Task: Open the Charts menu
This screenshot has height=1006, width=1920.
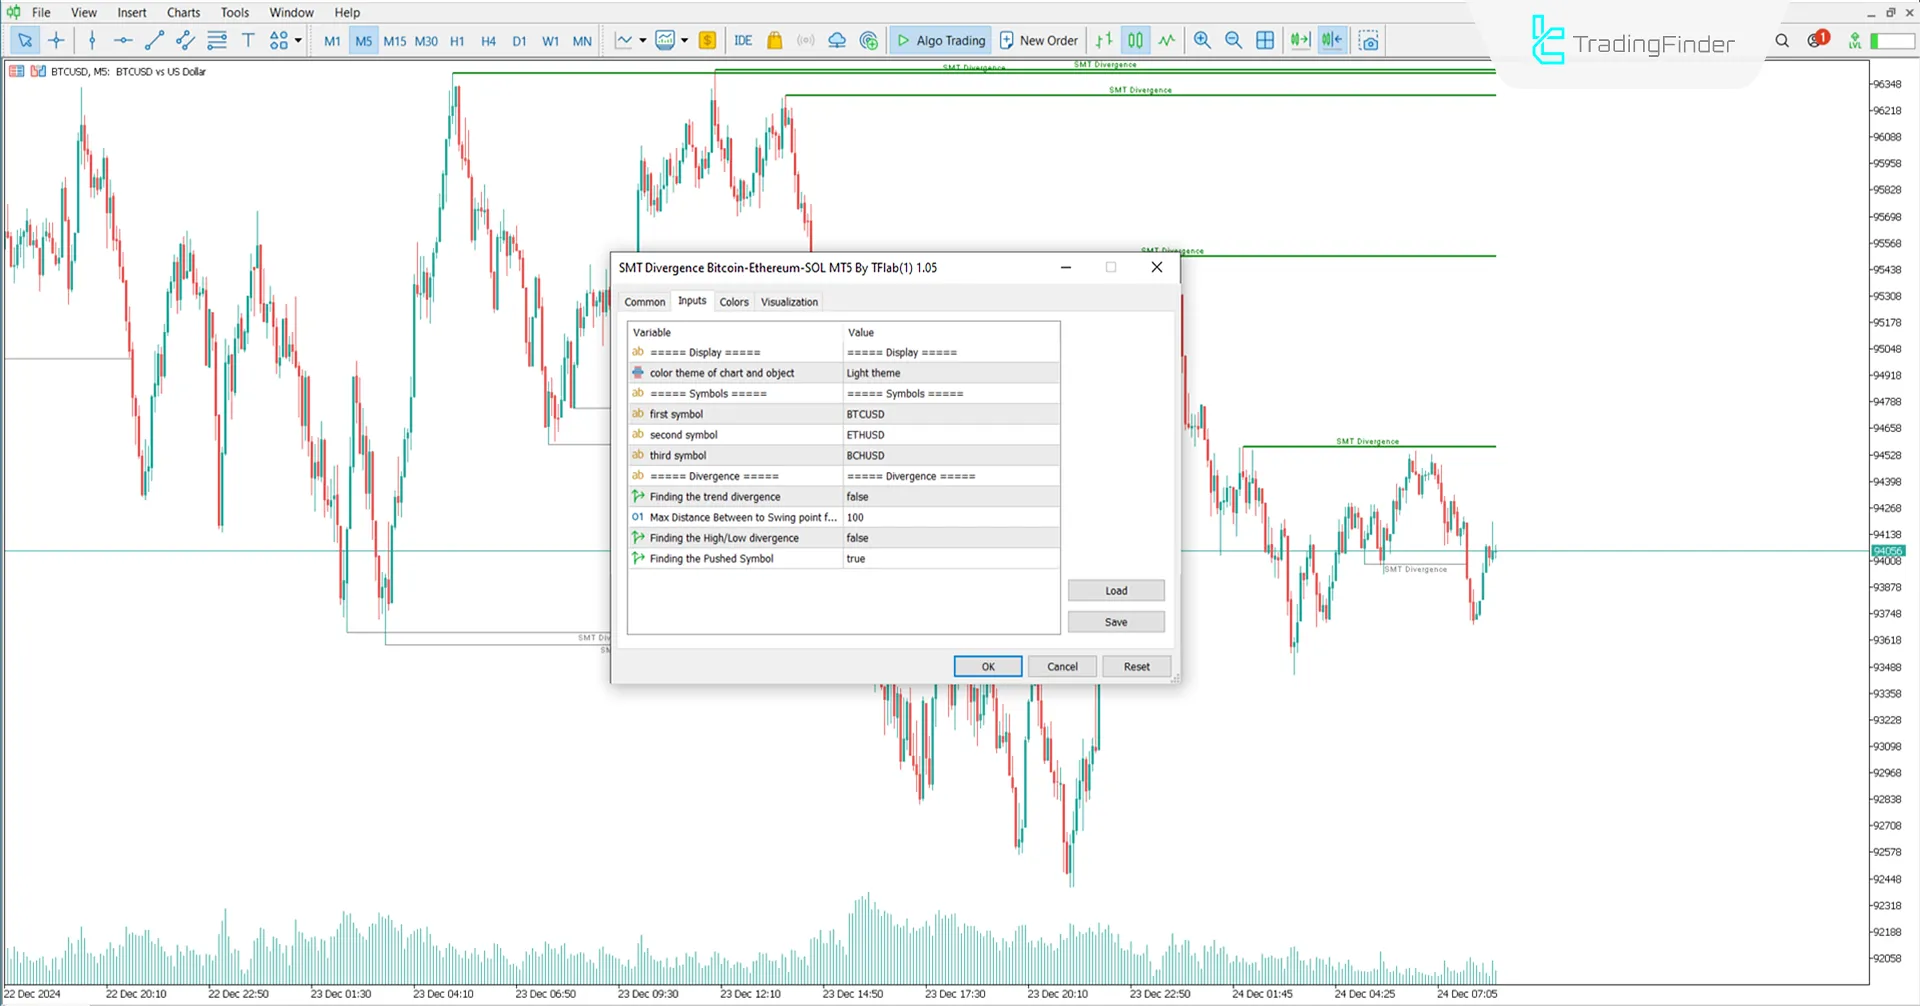Action: pyautogui.click(x=183, y=12)
